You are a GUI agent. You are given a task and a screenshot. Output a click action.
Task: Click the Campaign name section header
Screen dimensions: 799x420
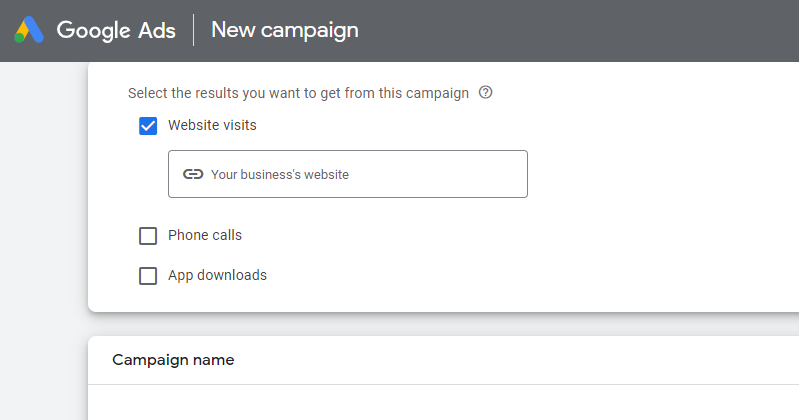[x=173, y=360]
